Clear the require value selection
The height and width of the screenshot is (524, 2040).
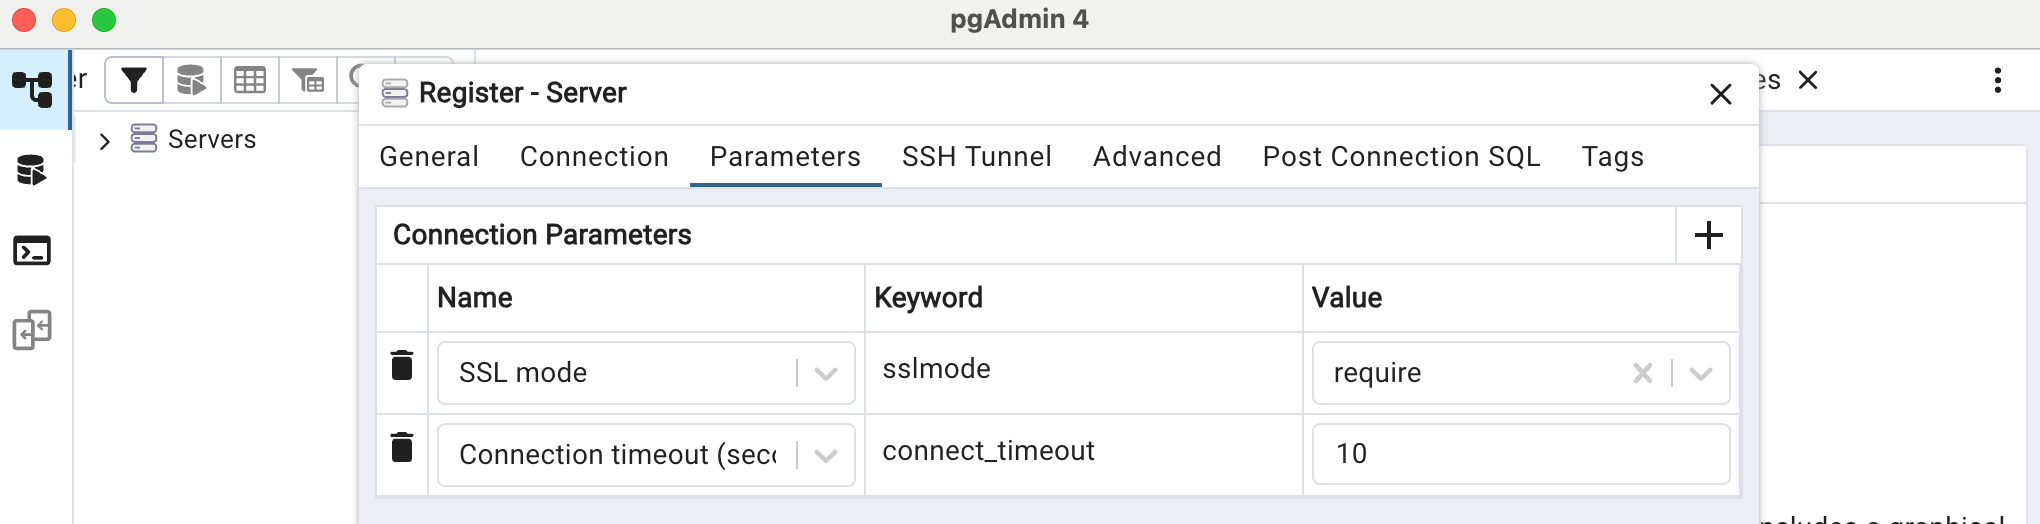pyautogui.click(x=1642, y=373)
